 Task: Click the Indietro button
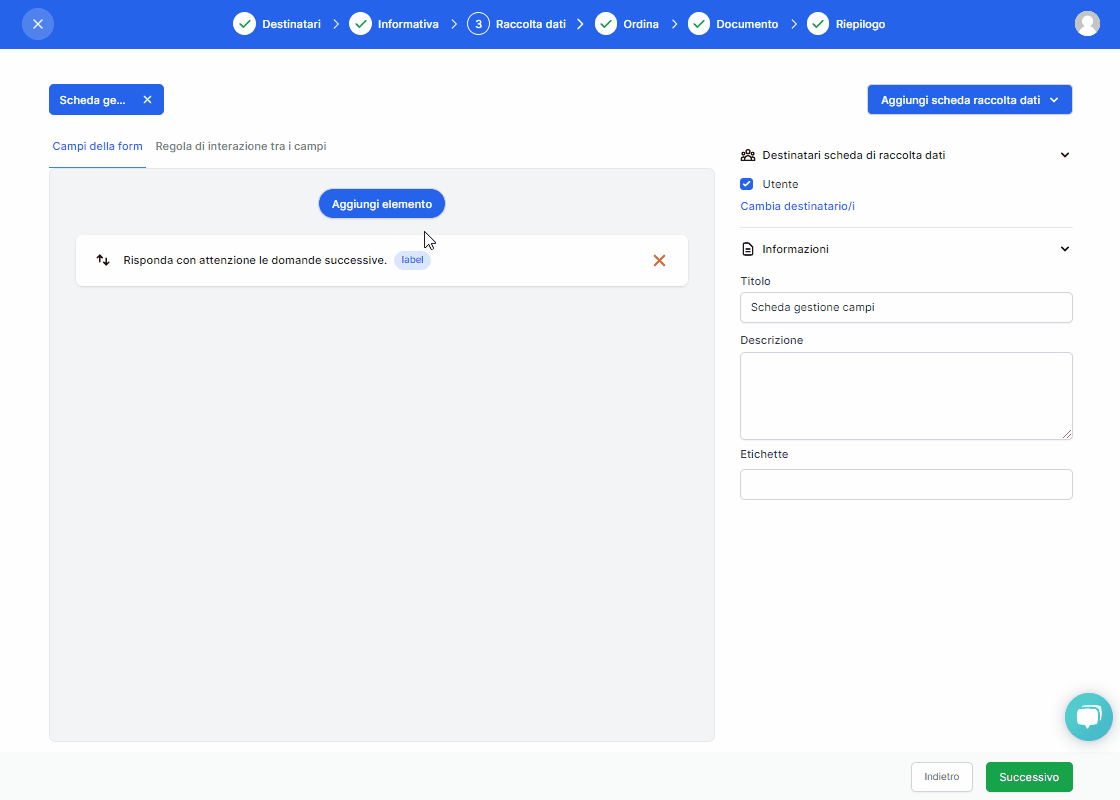click(x=941, y=777)
